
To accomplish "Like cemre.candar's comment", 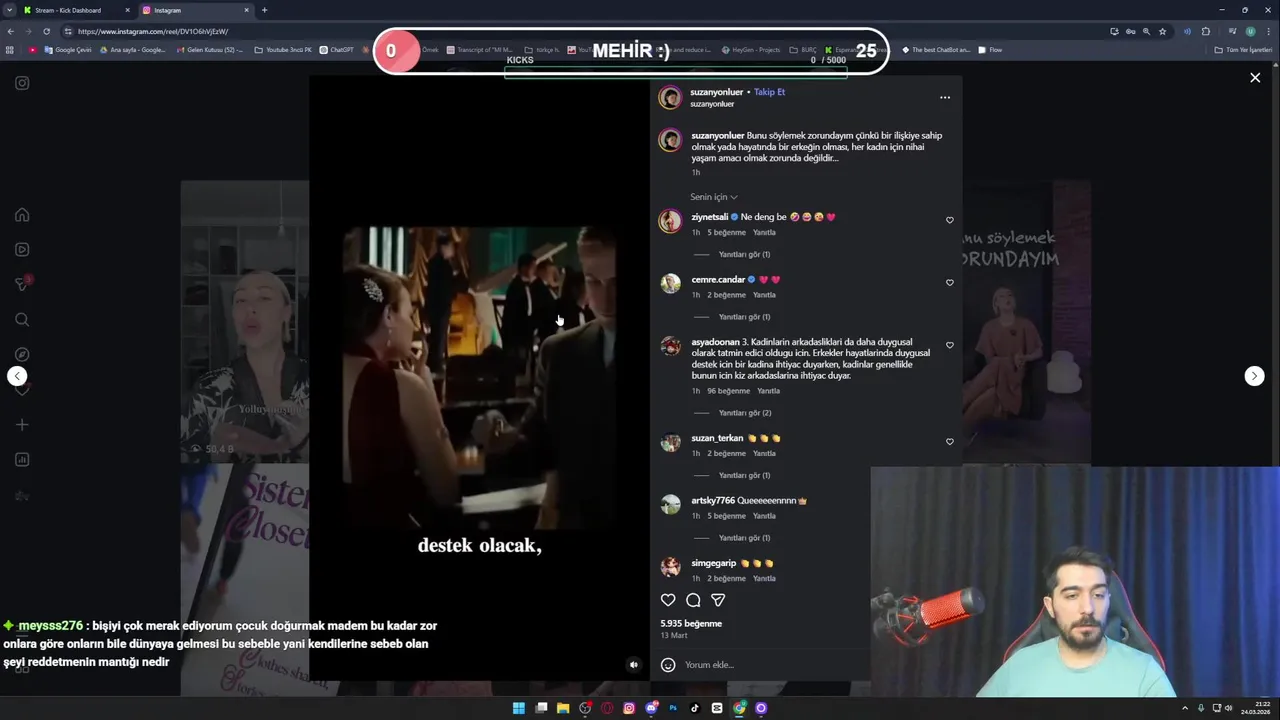I will [x=949, y=282].
